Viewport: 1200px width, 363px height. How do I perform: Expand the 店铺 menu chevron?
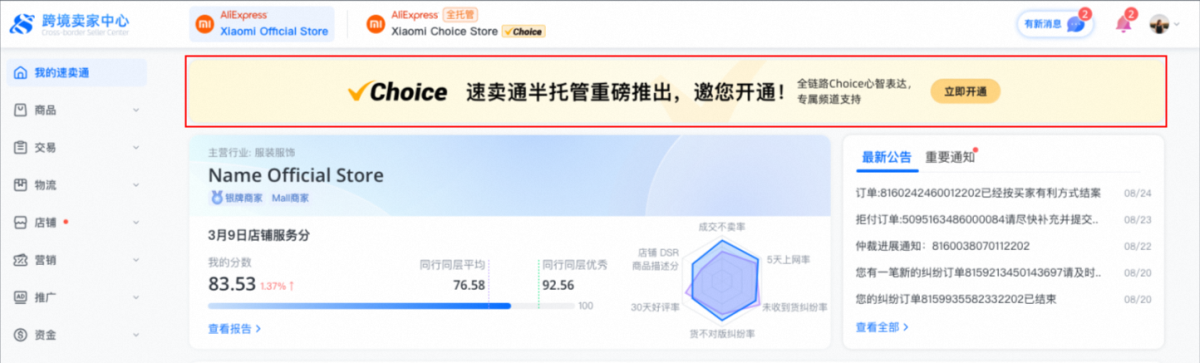tap(136, 222)
